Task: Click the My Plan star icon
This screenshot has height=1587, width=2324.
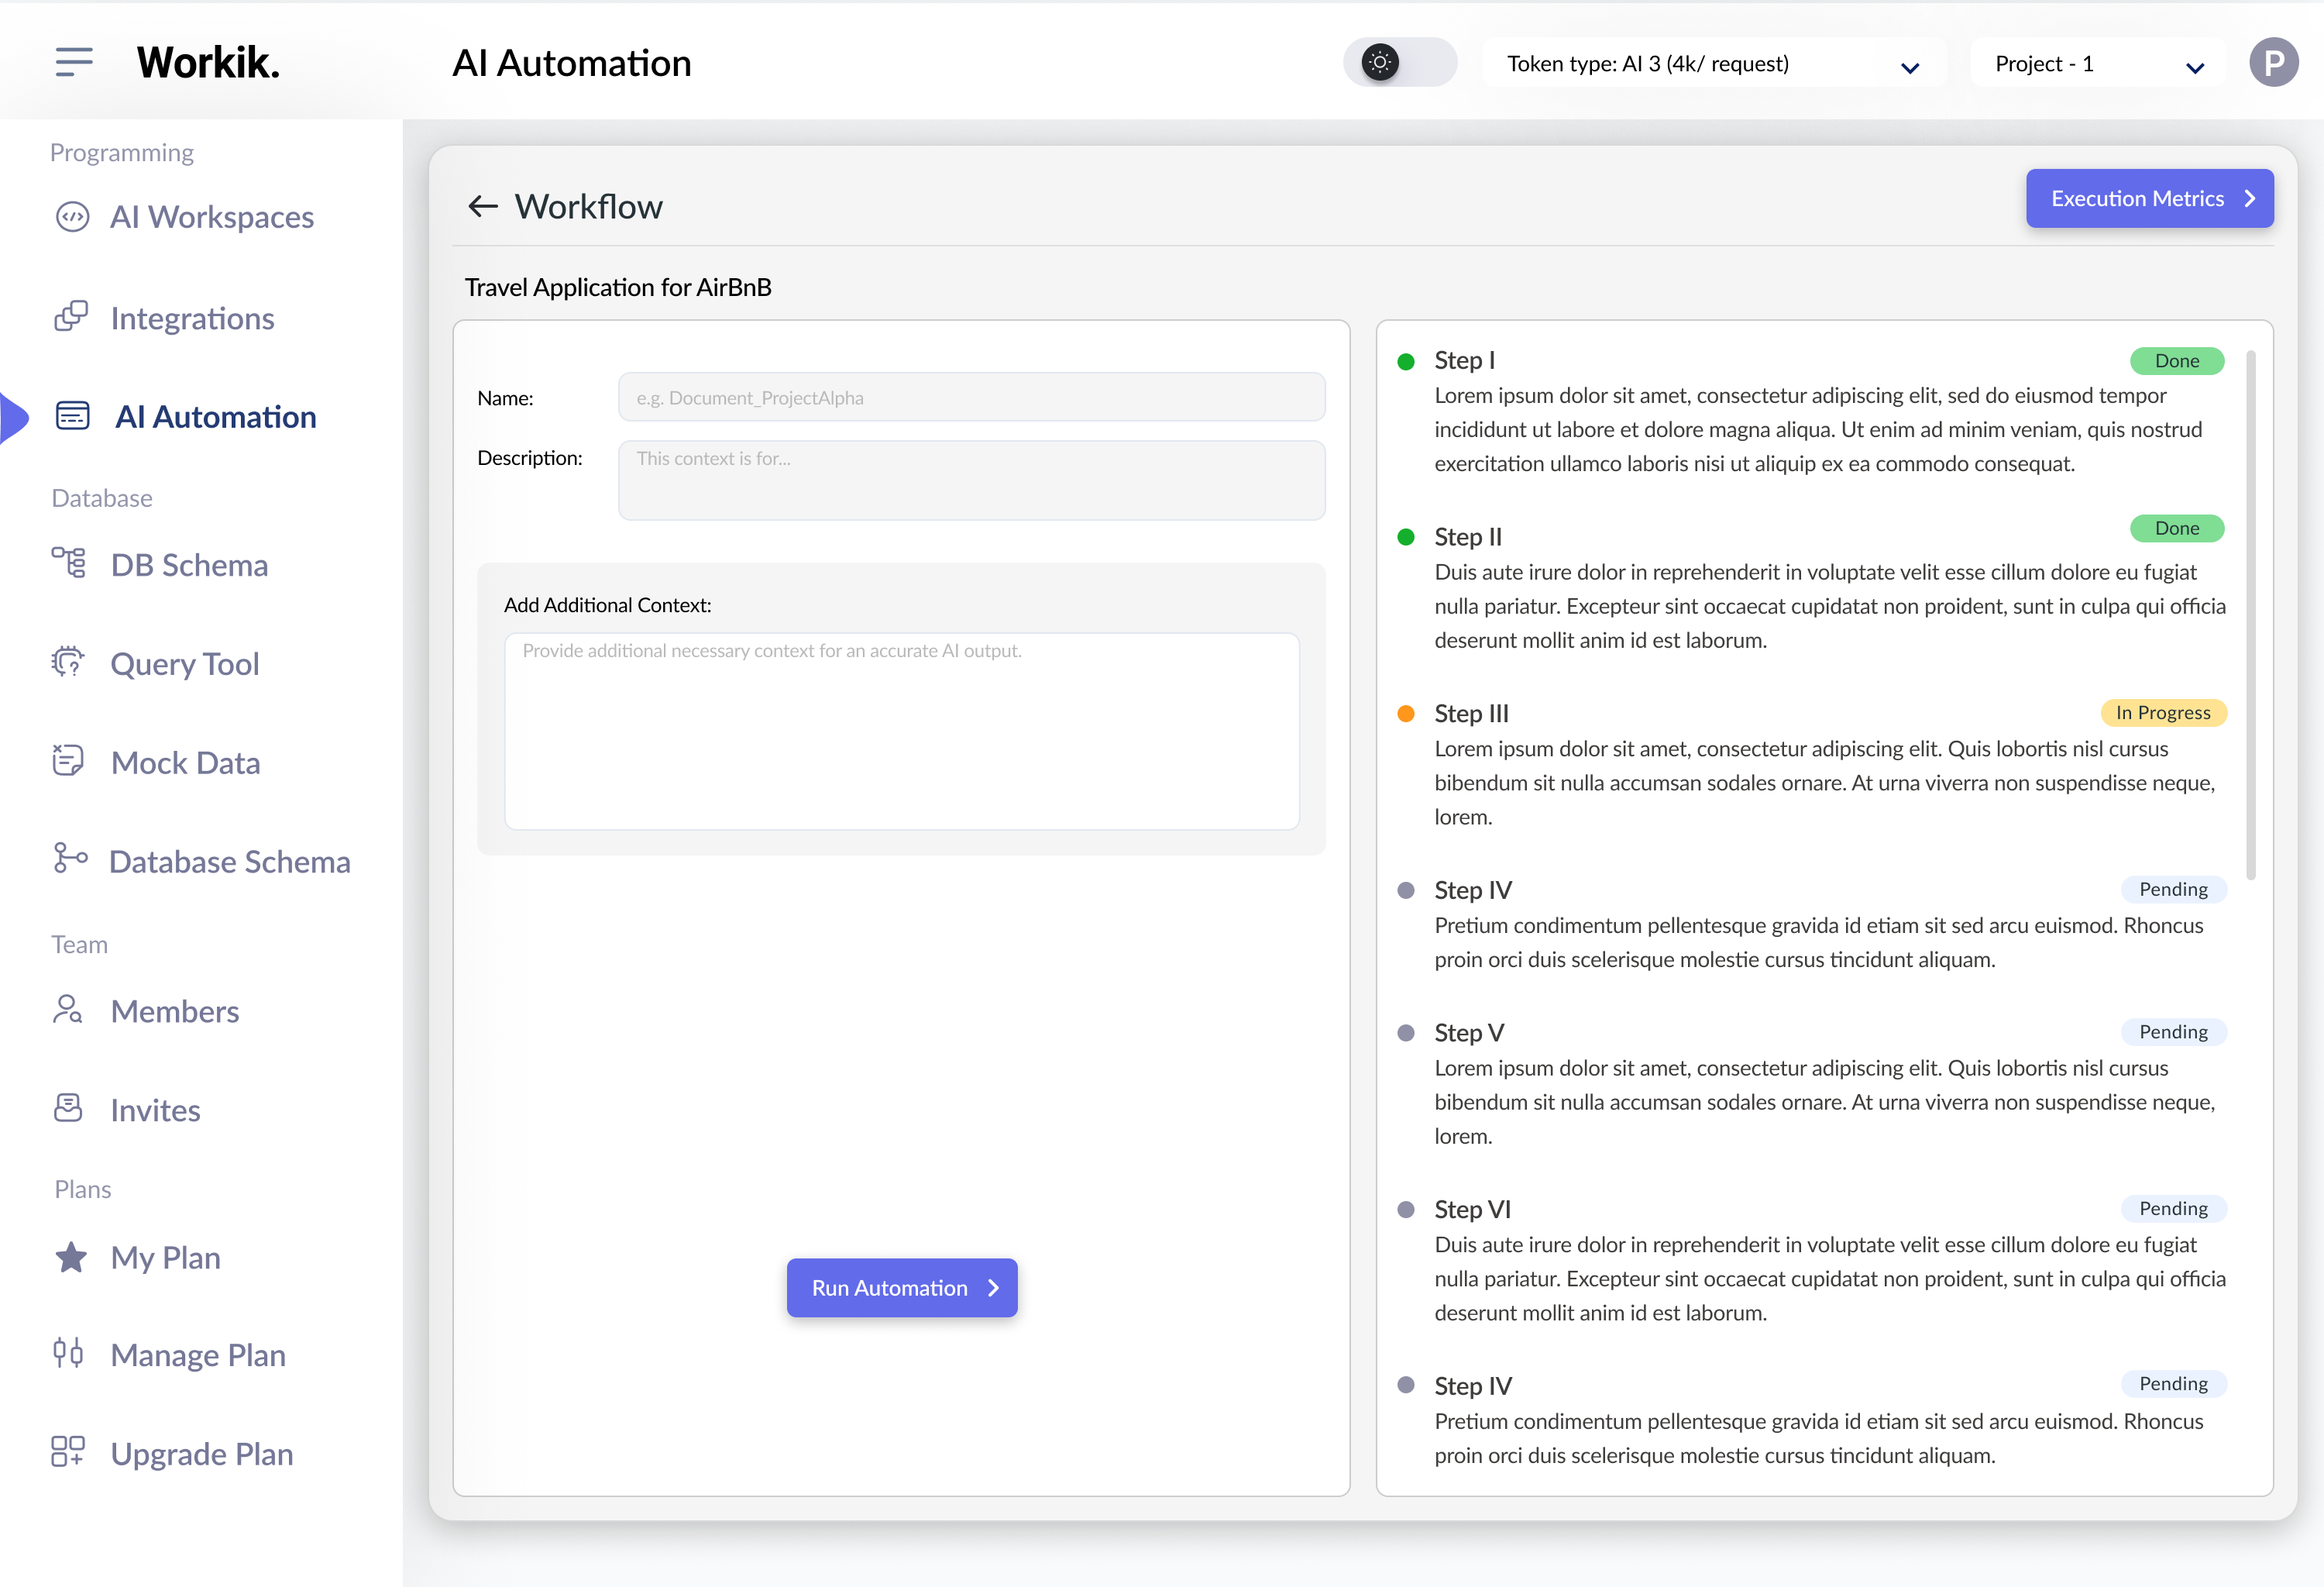Action: pyautogui.click(x=70, y=1257)
